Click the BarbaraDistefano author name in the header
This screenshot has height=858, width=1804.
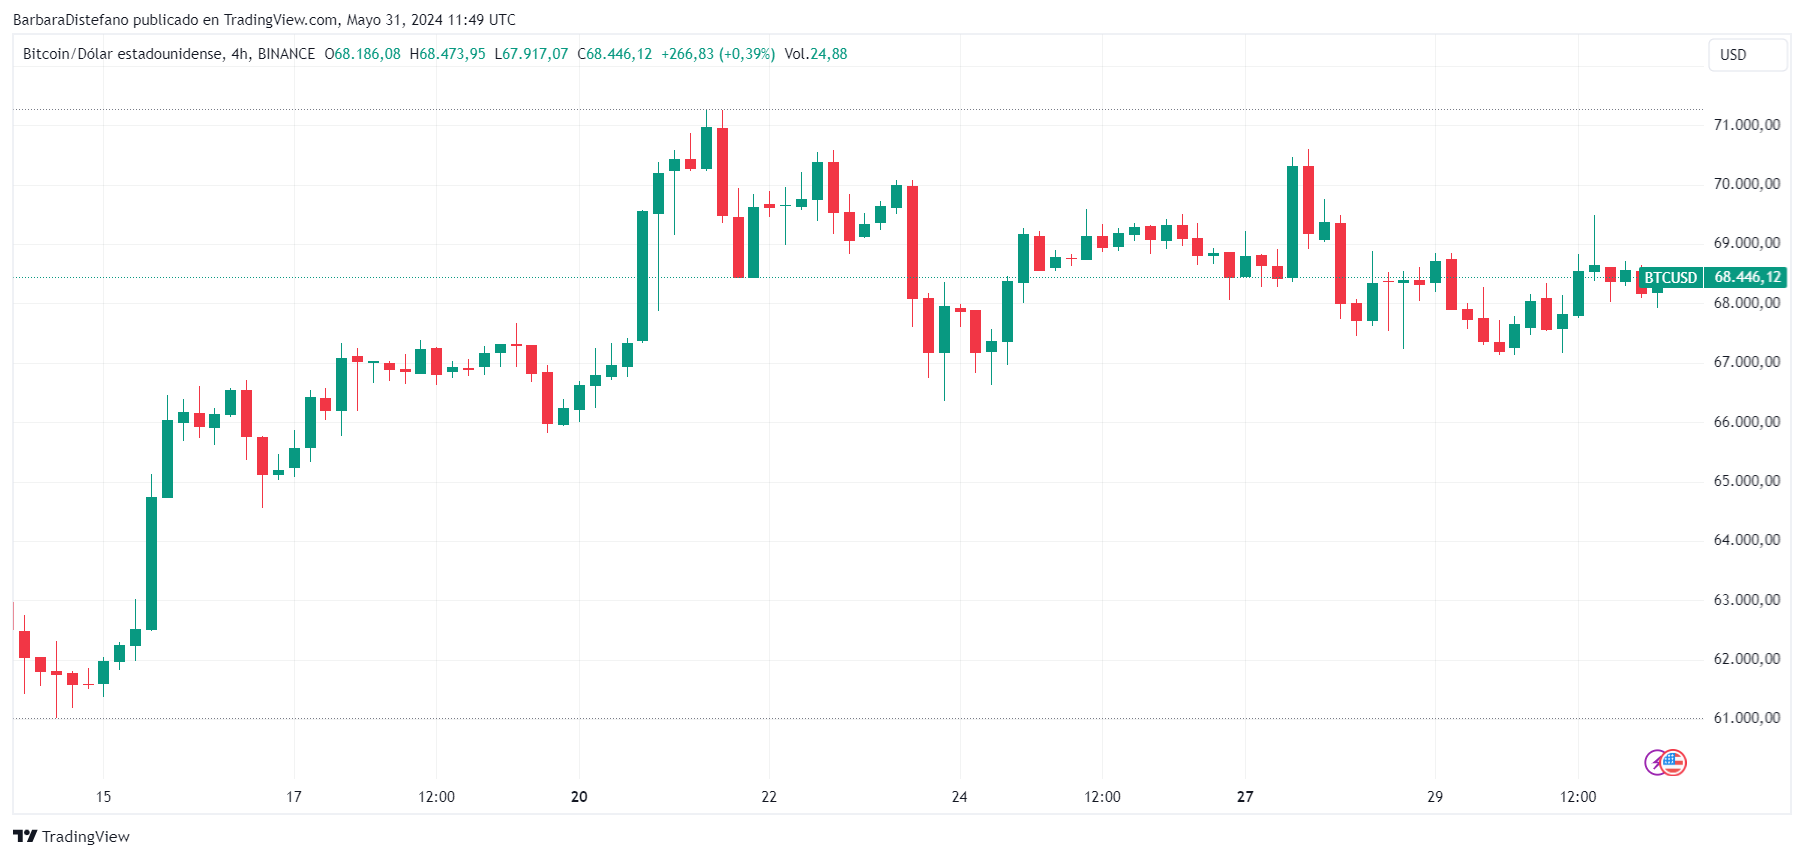tap(70, 20)
